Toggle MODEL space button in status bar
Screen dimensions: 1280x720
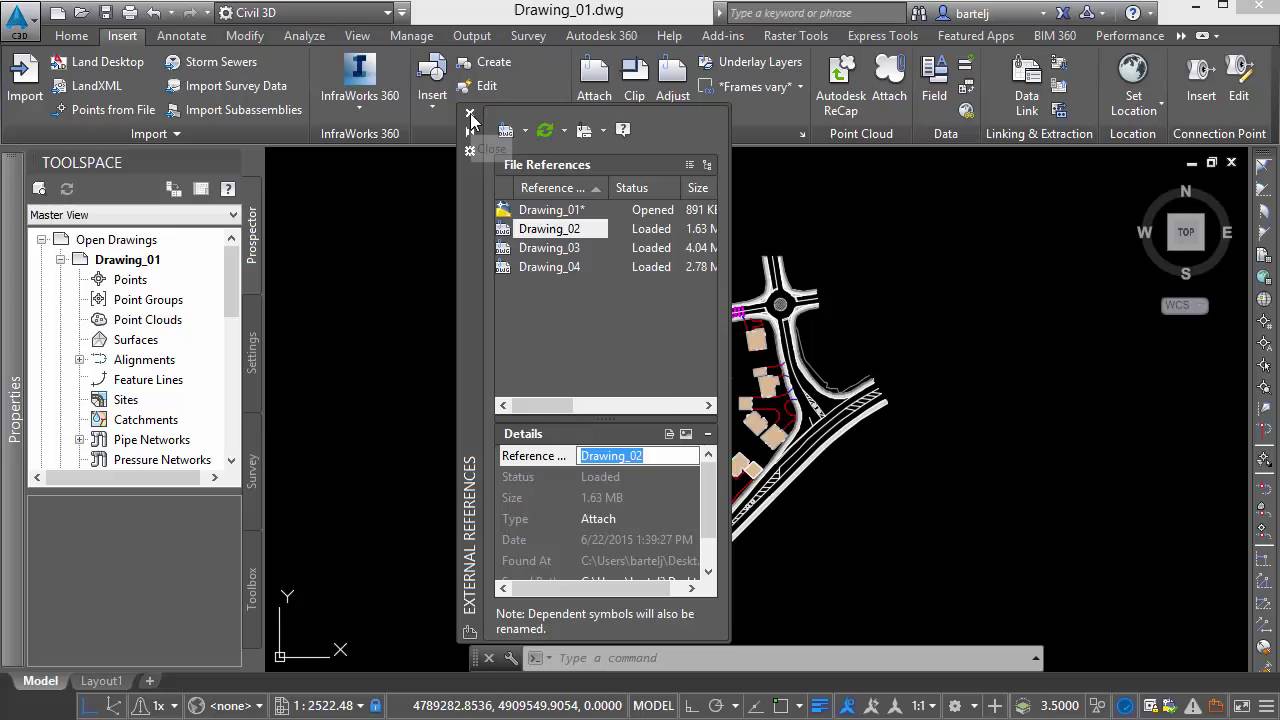653,705
